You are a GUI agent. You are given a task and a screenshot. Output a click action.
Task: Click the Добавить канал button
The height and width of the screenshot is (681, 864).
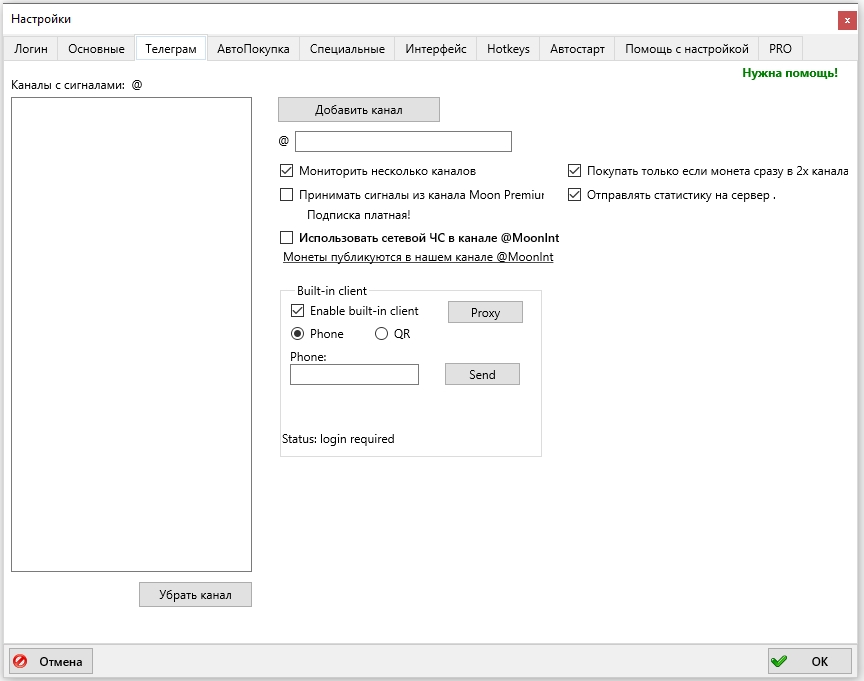tap(359, 110)
